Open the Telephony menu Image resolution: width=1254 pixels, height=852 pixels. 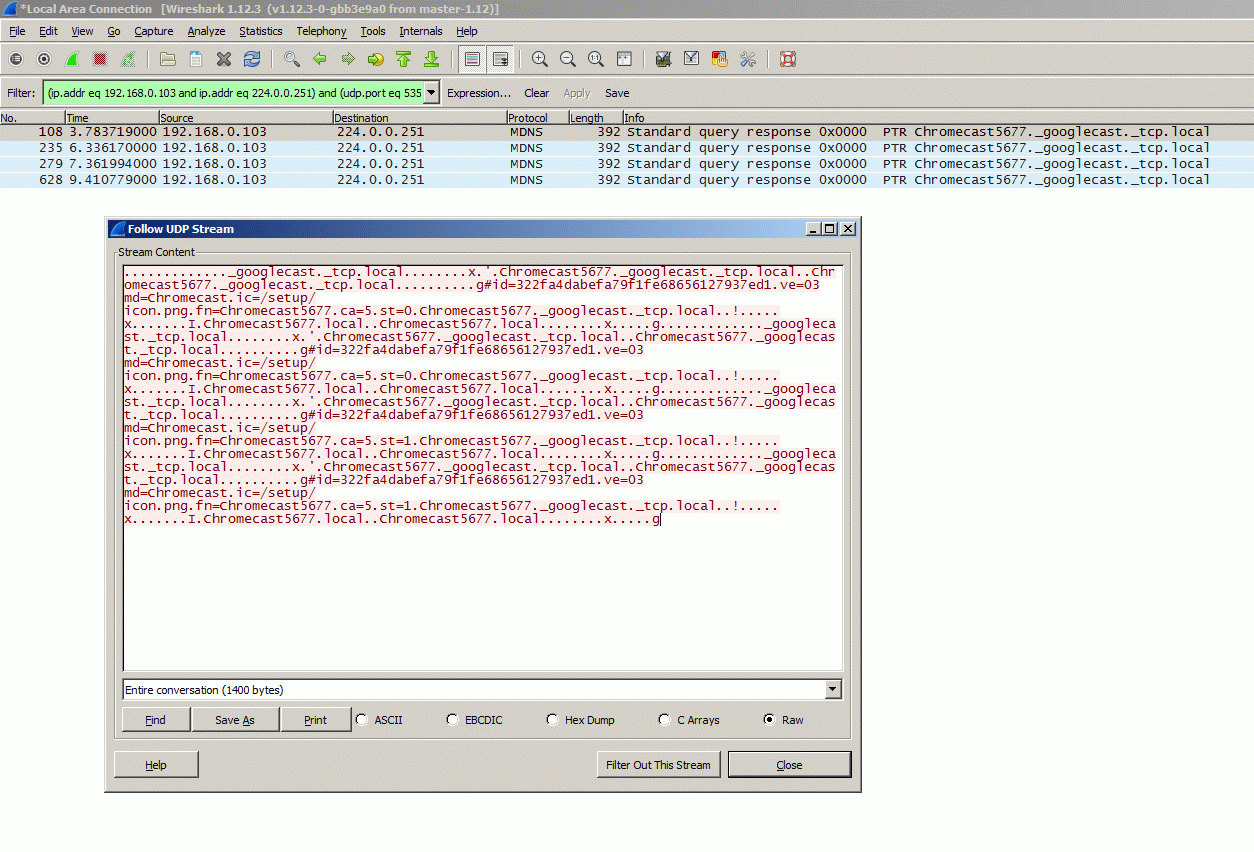321,31
